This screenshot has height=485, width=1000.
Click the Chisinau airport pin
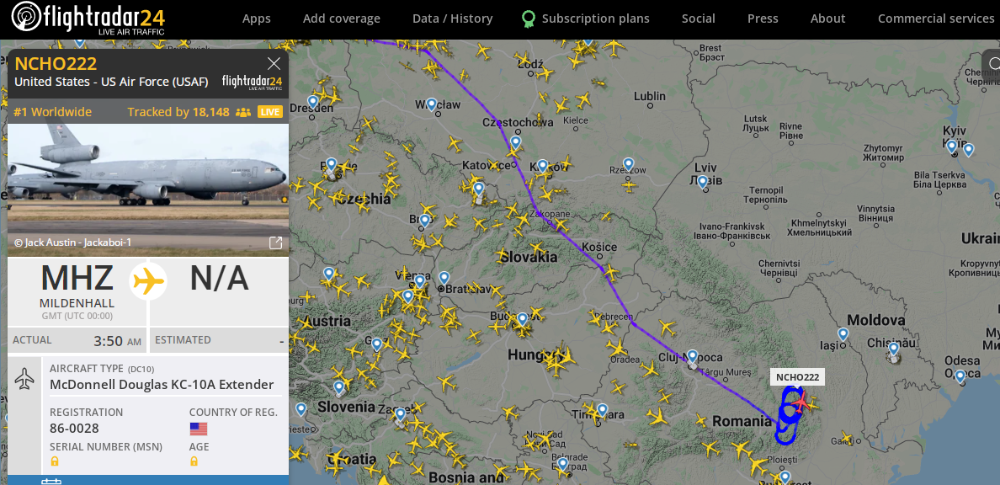coord(894,348)
